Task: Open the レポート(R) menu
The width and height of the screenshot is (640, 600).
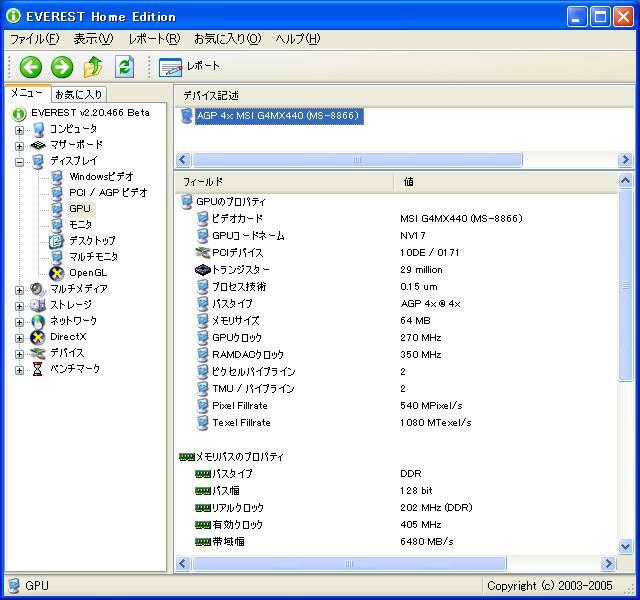Action: (154, 39)
